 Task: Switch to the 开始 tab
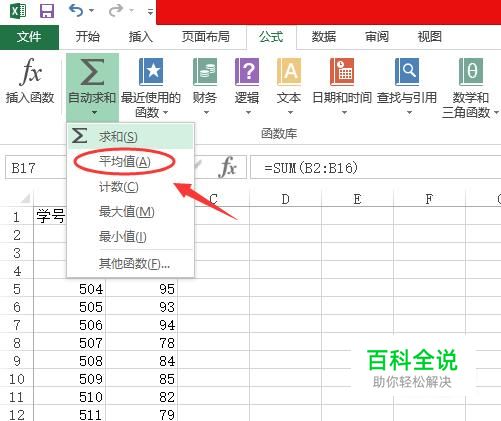[x=87, y=37]
